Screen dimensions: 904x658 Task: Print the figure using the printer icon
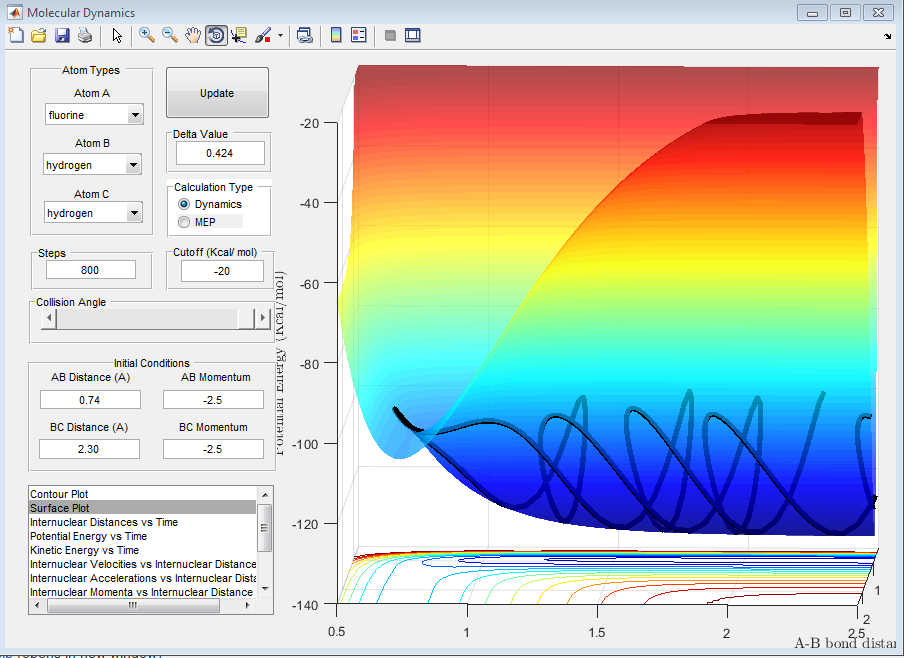85,36
